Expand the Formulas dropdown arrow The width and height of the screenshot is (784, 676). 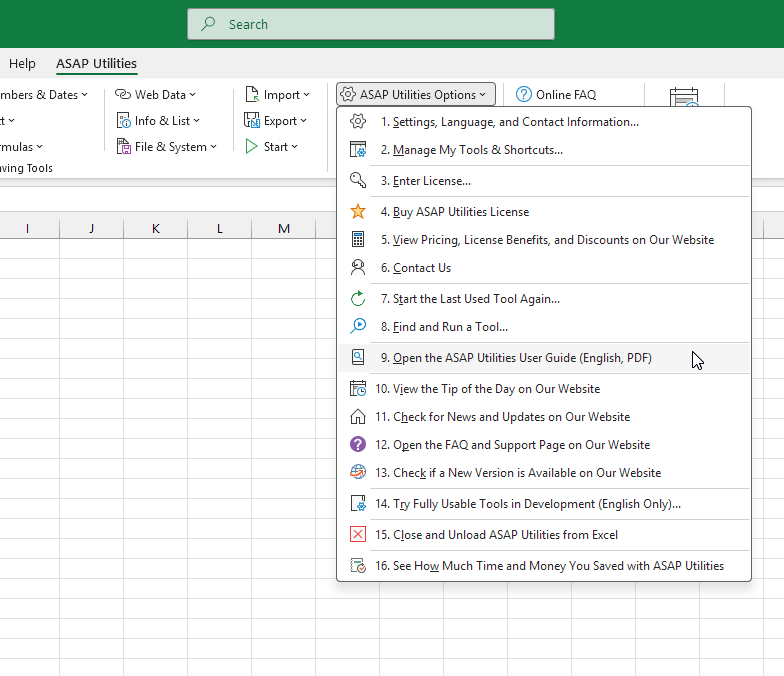[x=40, y=146]
